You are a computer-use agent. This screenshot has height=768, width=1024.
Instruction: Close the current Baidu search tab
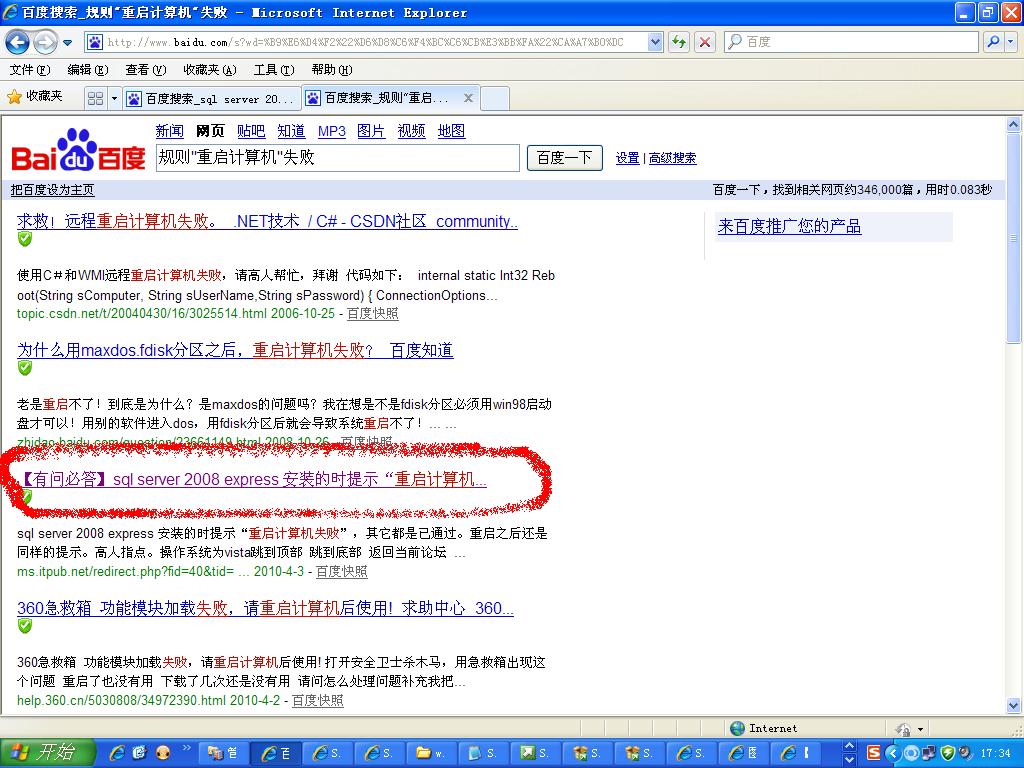[469, 98]
